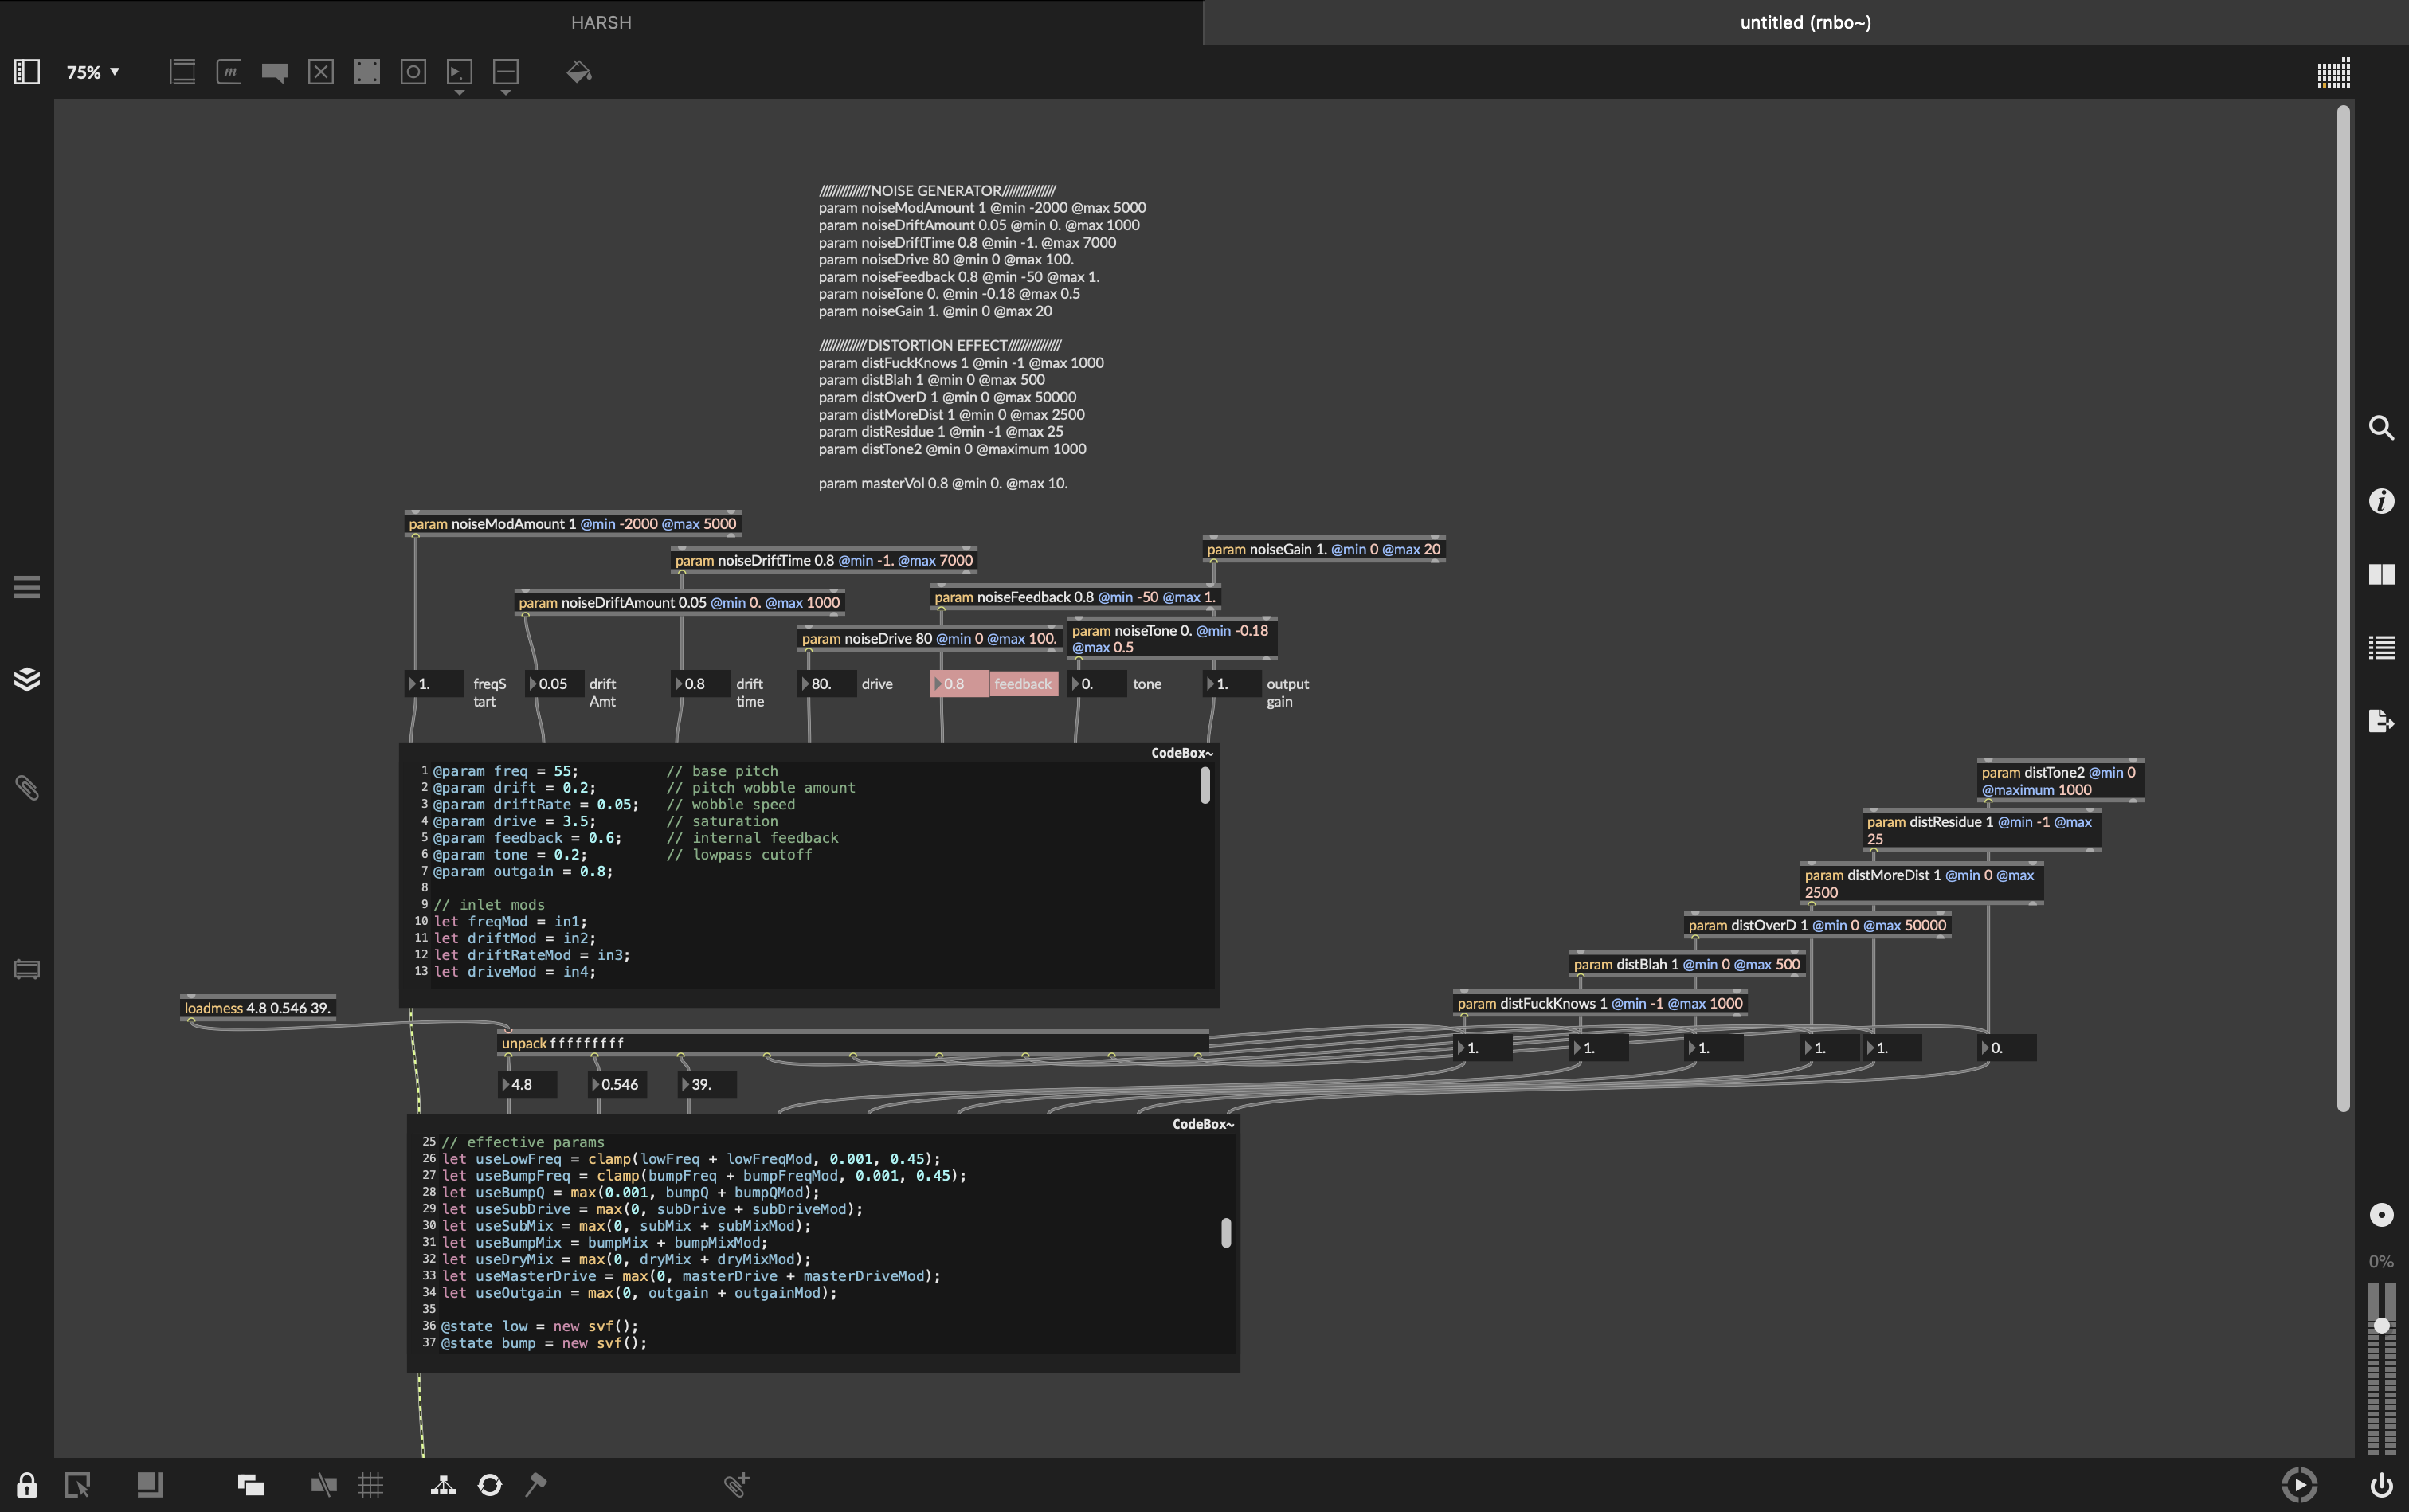Click the tag-plus icon in bottom toolbar
Screen dimensions: 2409x1512
737,1484
